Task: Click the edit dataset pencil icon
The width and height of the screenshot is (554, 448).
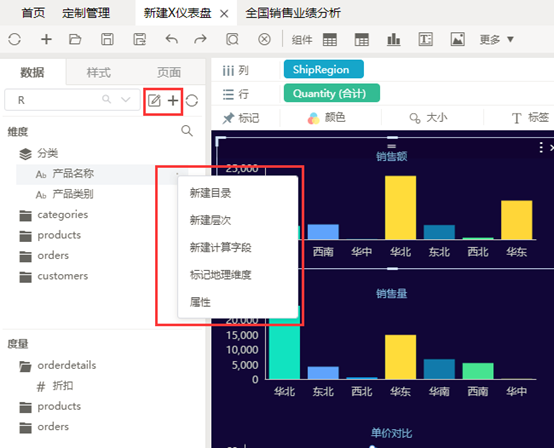Action: 154,101
